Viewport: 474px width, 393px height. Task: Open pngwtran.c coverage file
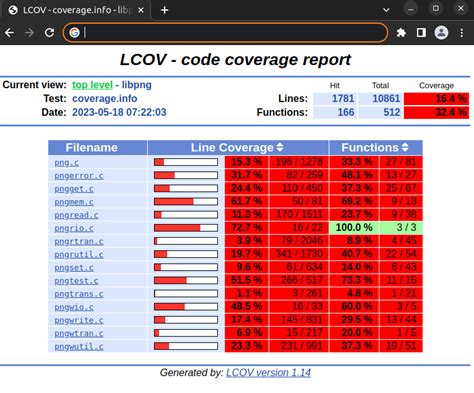79,333
